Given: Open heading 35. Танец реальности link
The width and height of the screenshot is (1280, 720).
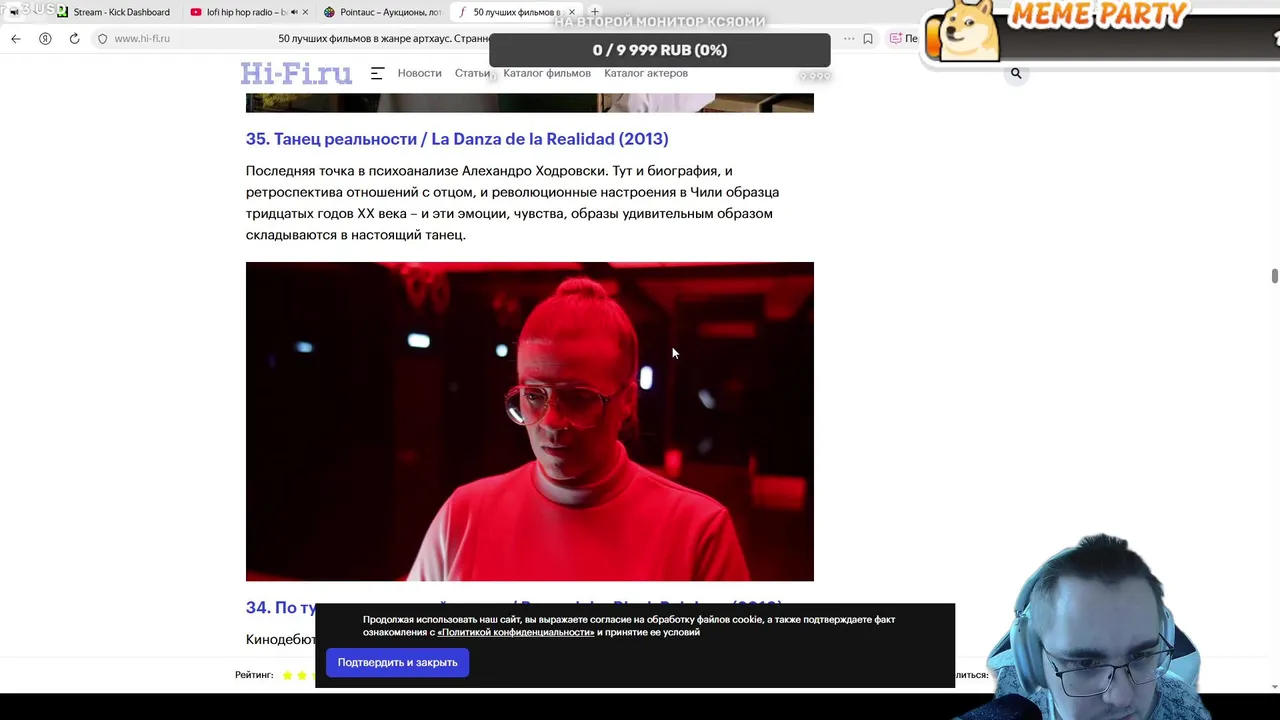Looking at the screenshot, I should 457,139.
